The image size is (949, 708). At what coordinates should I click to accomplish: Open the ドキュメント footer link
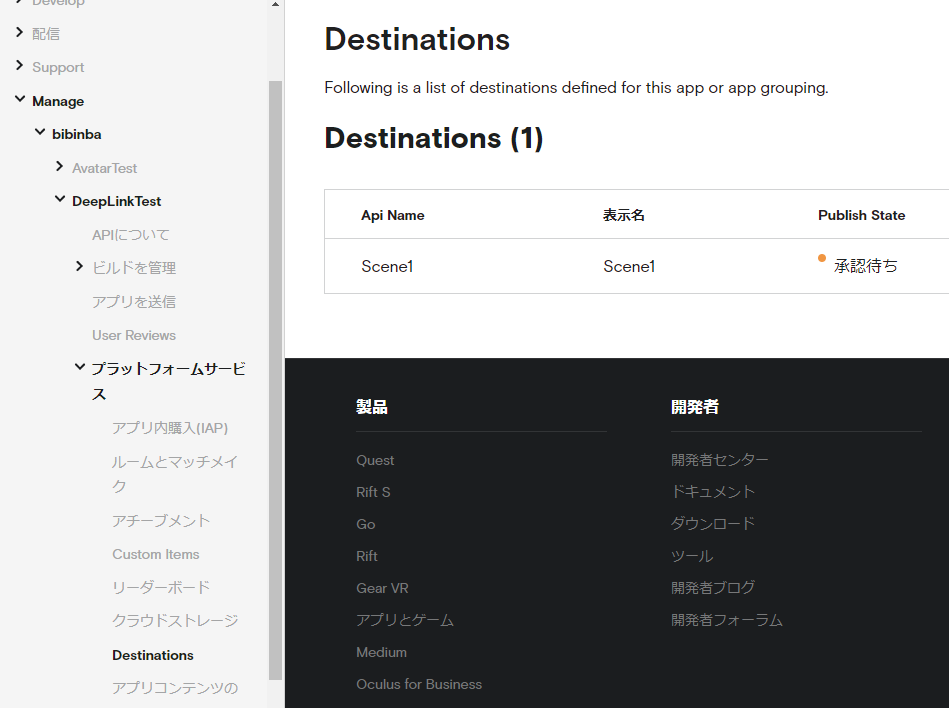click(713, 492)
